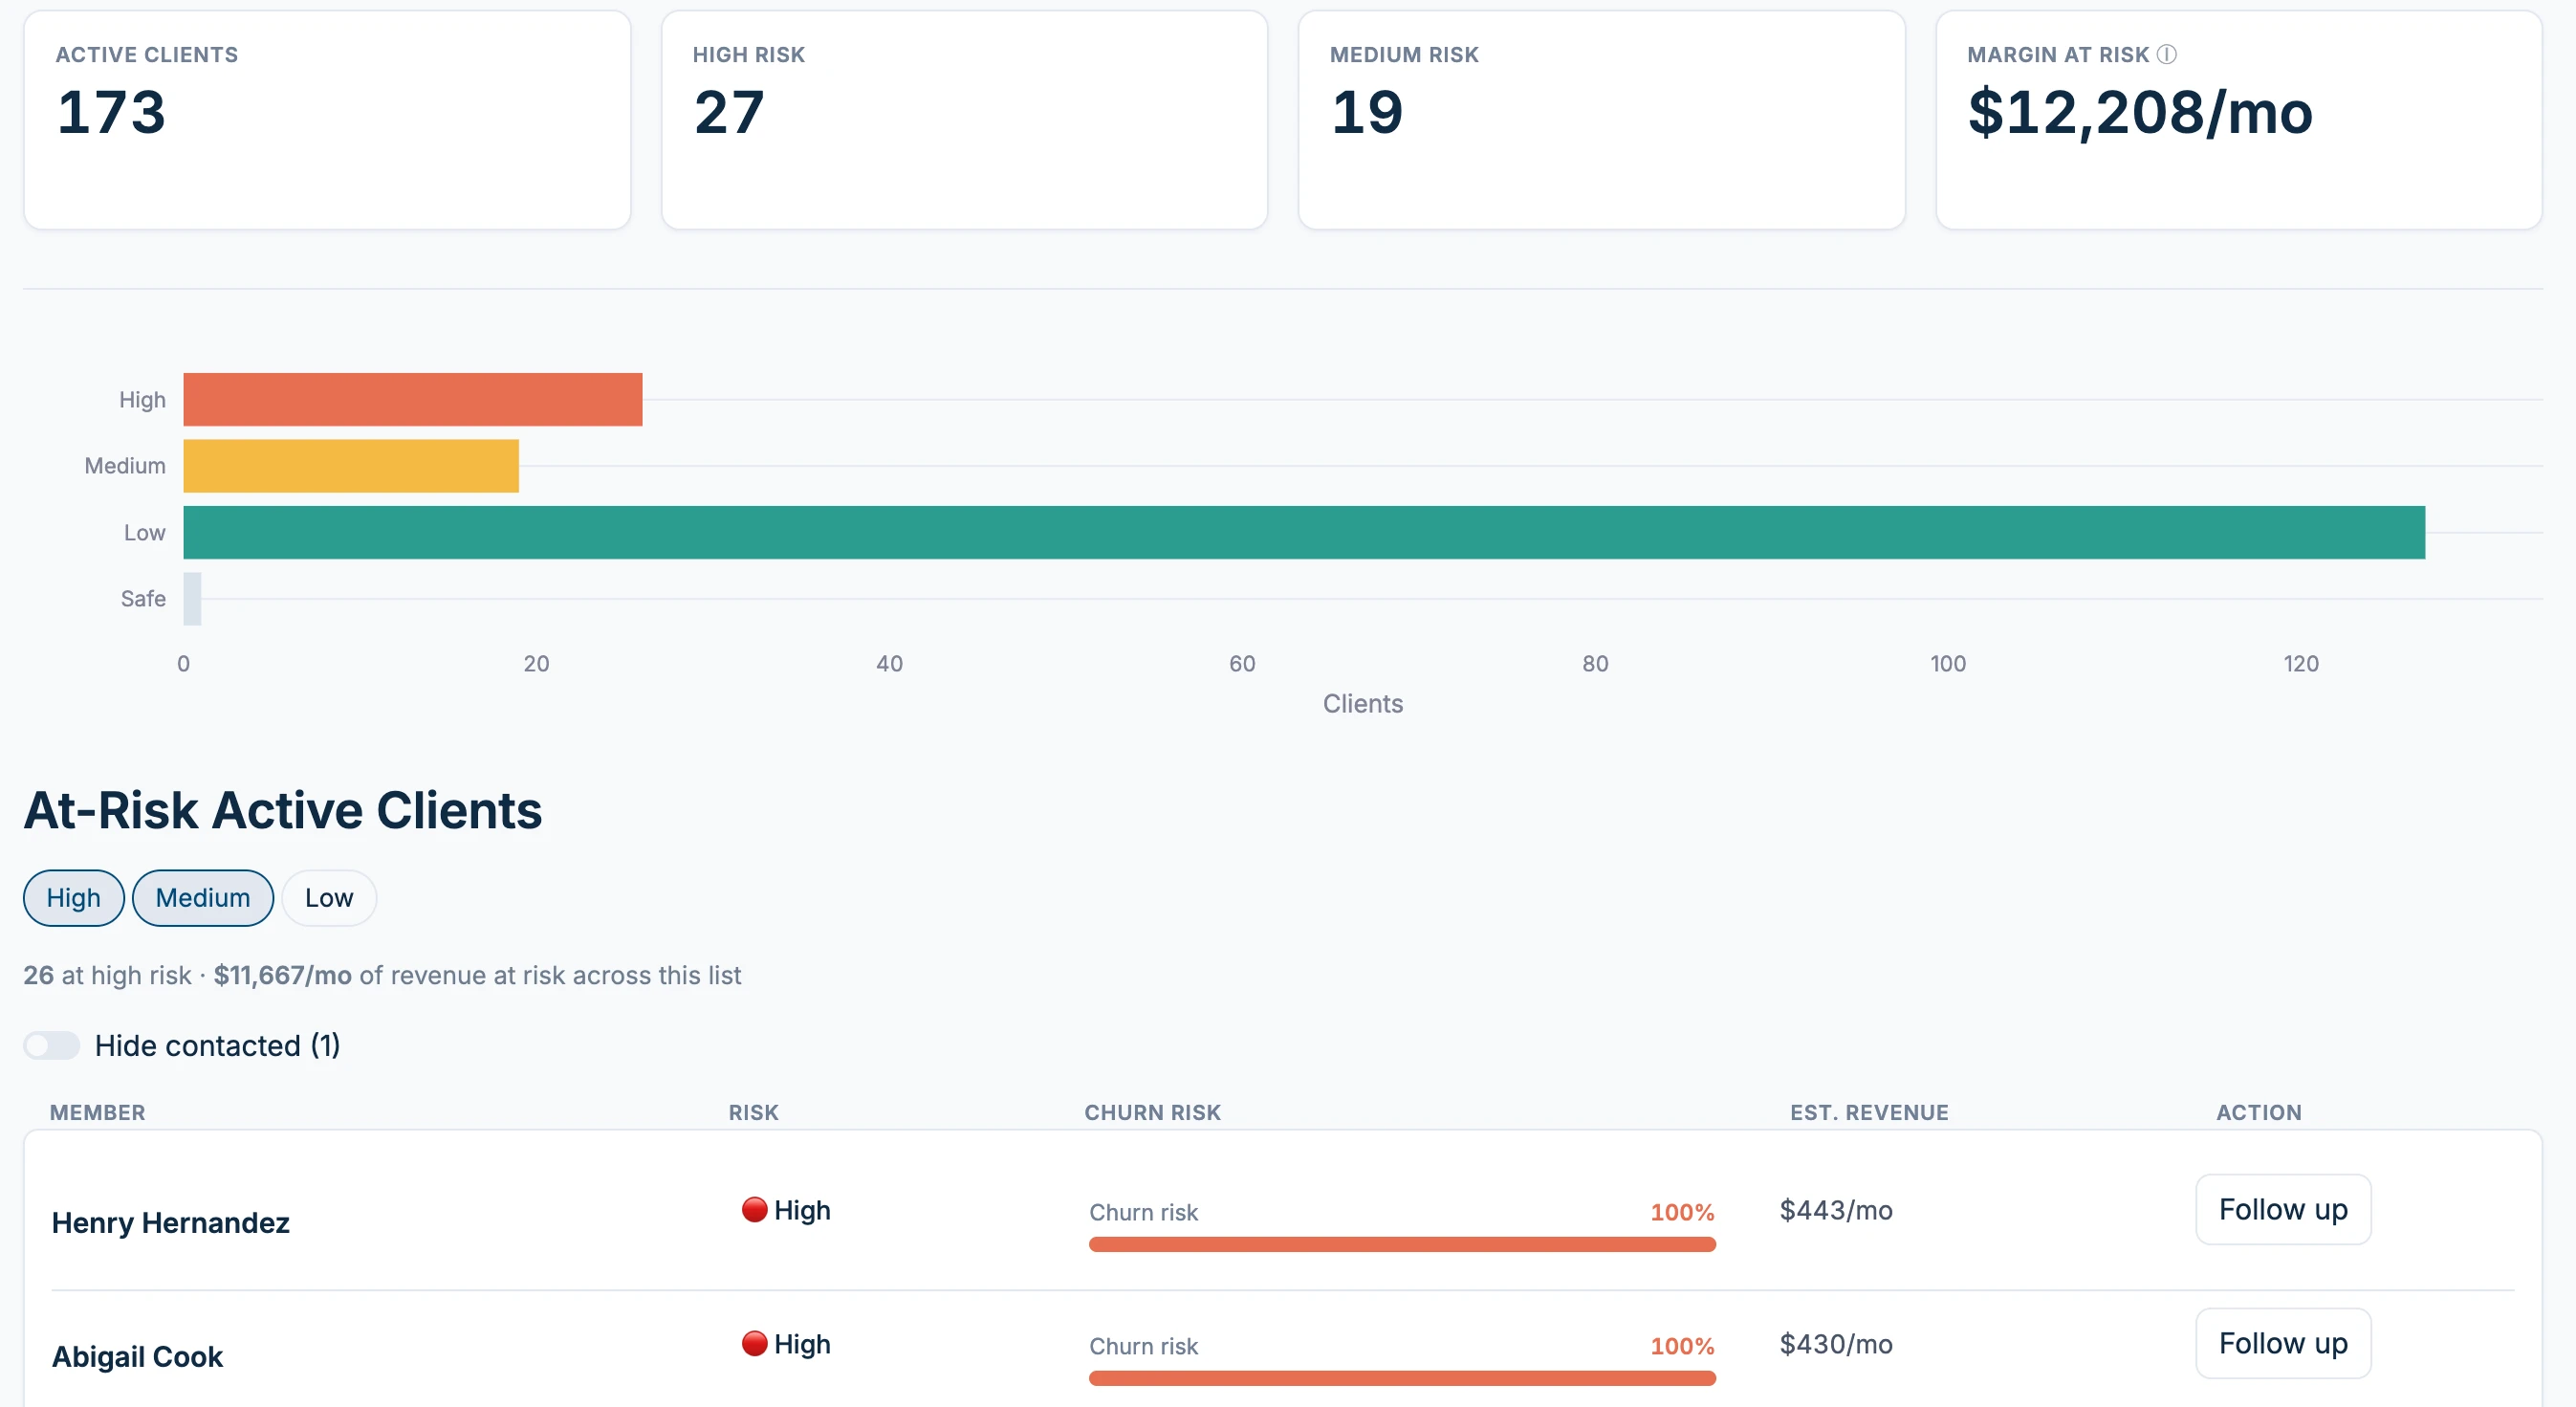Click the $430/mo revenue value
The image size is (2576, 1407).
tap(1836, 1344)
